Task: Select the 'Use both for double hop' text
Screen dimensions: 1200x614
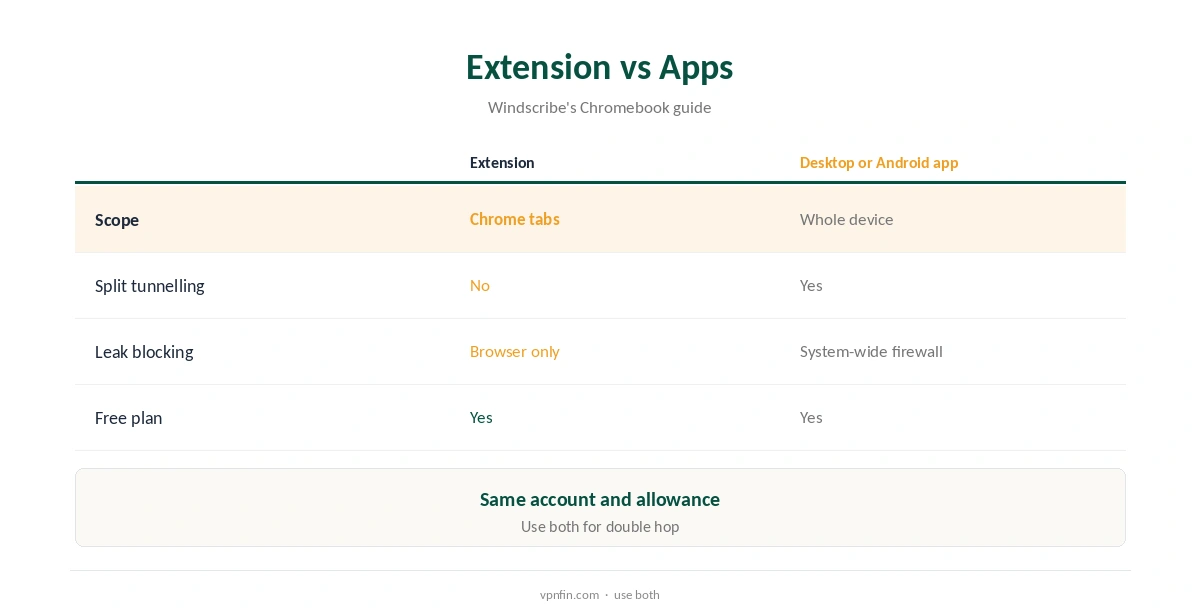Action: tap(600, 526)
